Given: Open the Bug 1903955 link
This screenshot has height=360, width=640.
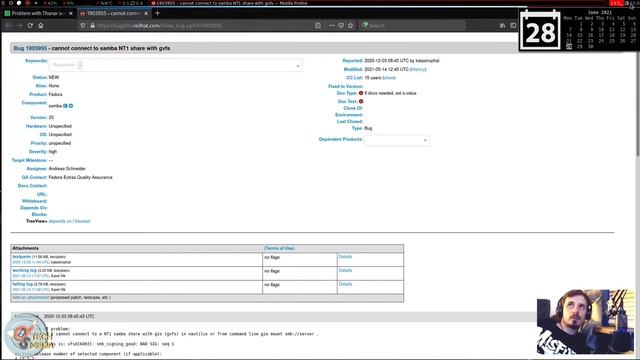Looking at the screenshot, I should click(x=30, y=48).
